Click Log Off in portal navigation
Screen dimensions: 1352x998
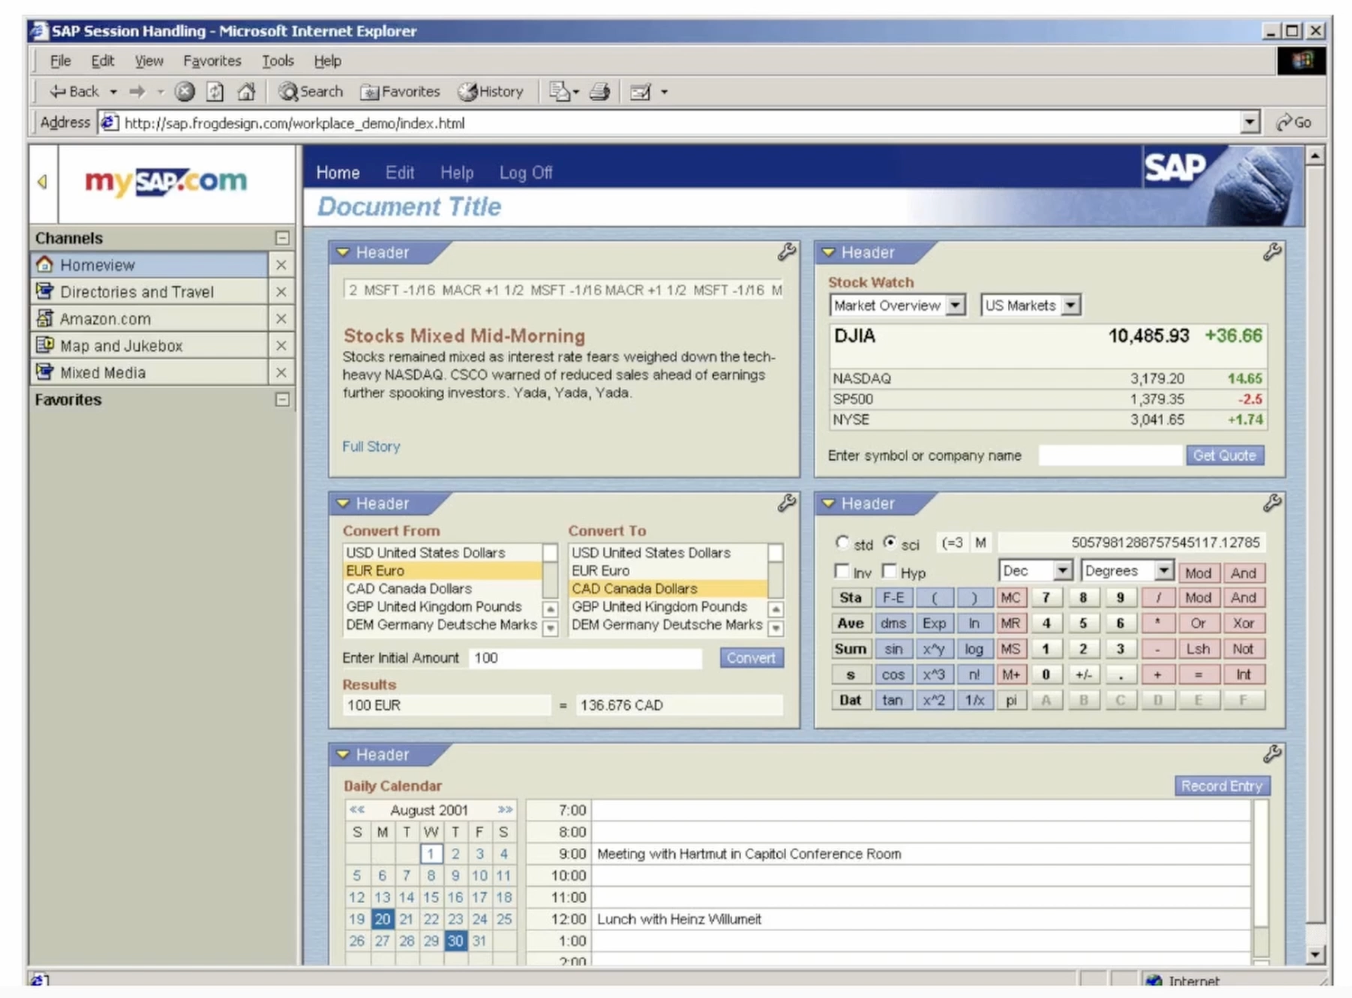tap(526, 172)
